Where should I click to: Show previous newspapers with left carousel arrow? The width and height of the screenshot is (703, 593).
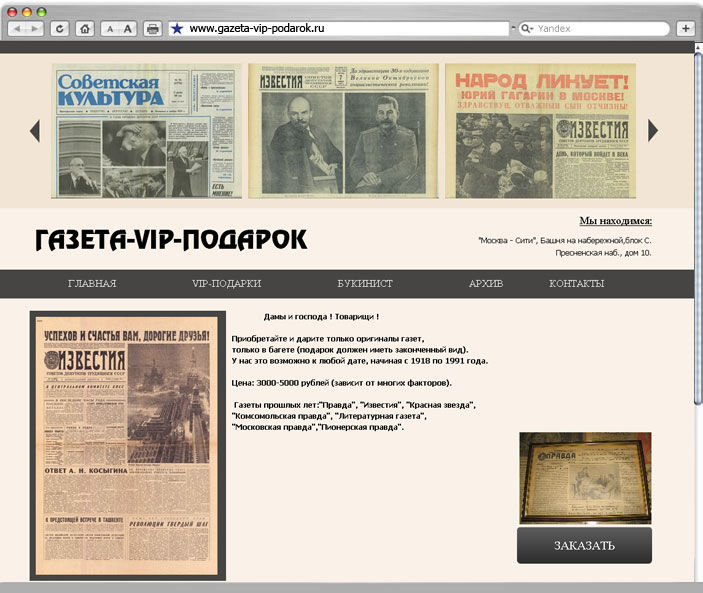point(35,131)
